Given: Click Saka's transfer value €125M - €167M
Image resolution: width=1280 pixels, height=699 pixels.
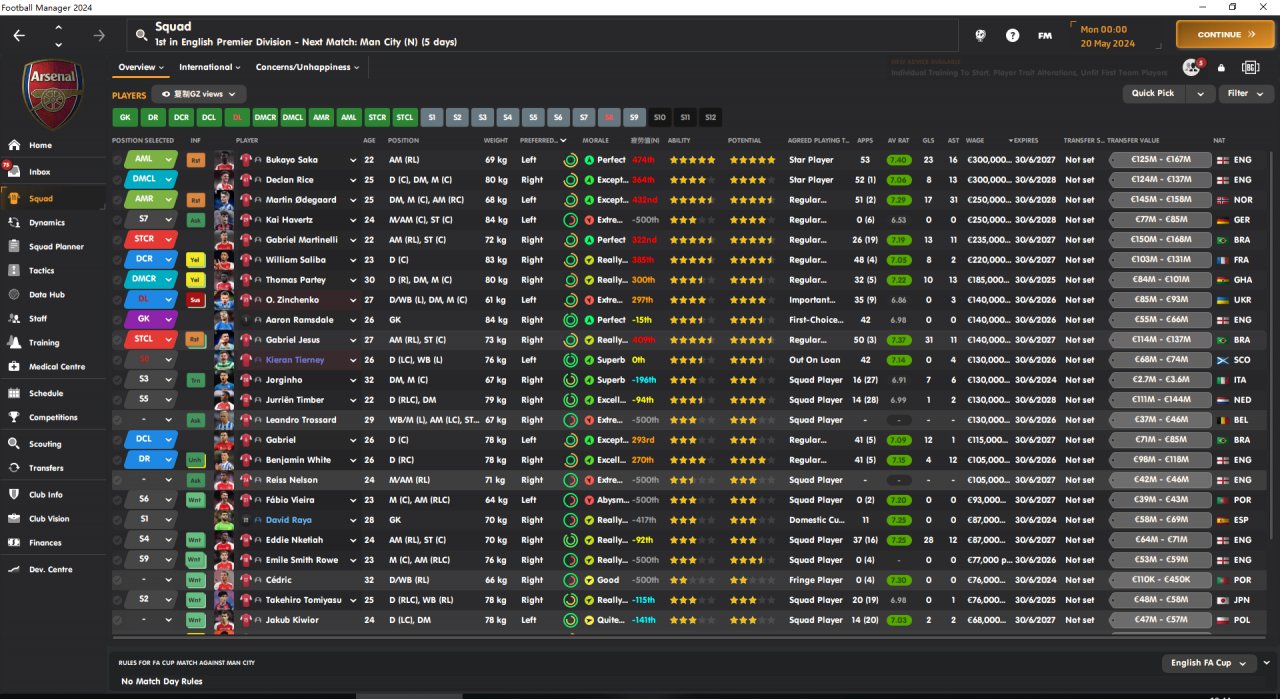Looking at the screenshot, I should pyautogui.click(x=1159, y=160).
